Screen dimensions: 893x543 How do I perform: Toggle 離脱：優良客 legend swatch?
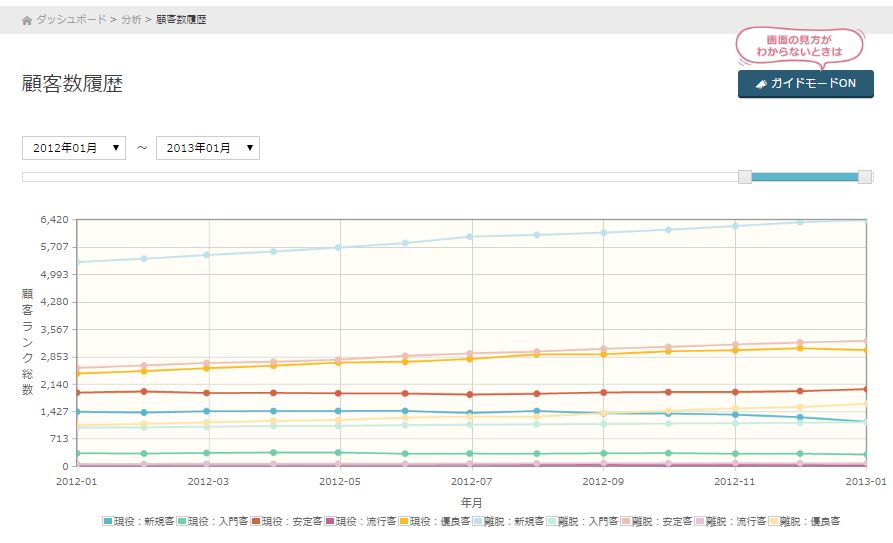tap(774, 521)
